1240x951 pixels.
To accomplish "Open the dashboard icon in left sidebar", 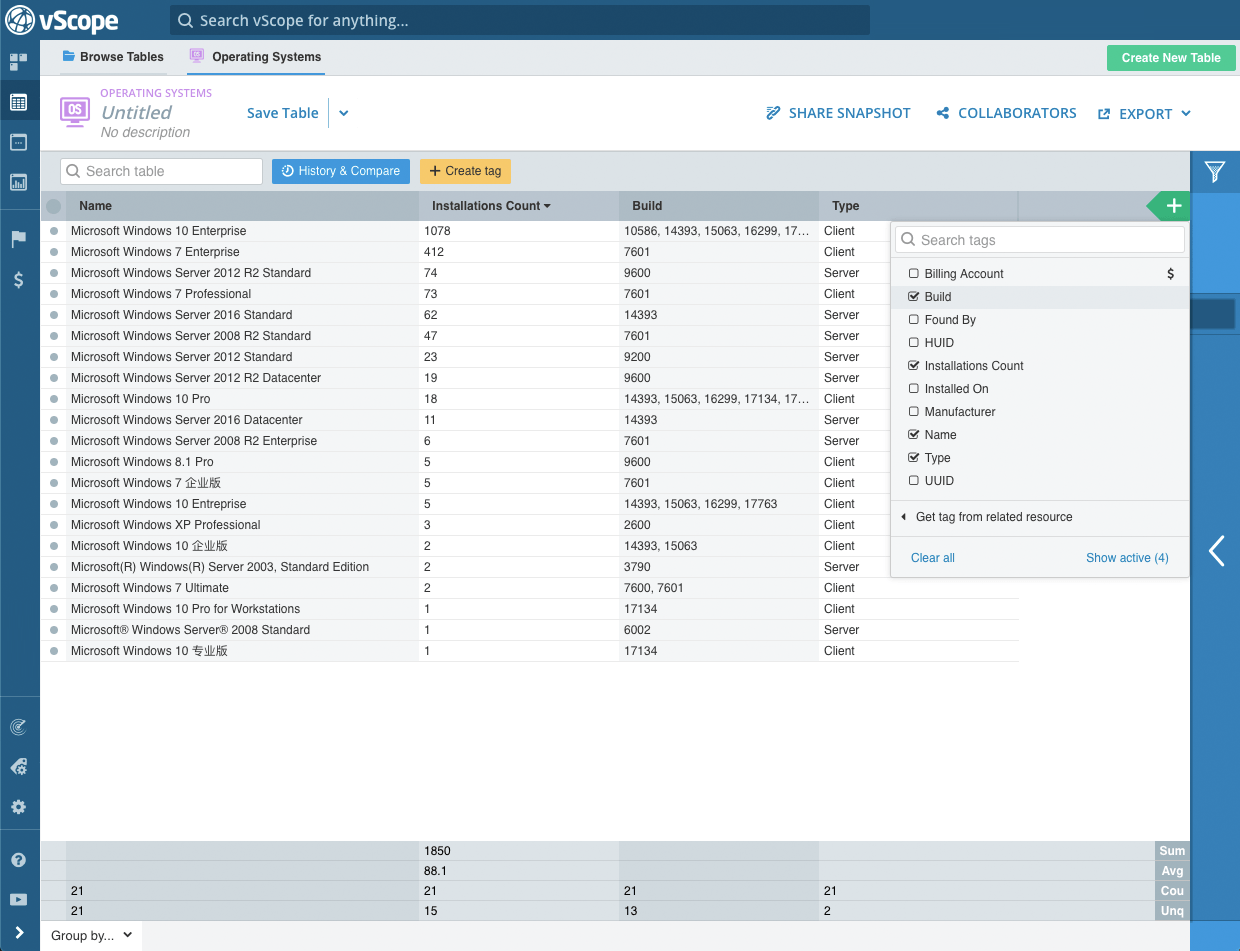I will tap(18, 62).
